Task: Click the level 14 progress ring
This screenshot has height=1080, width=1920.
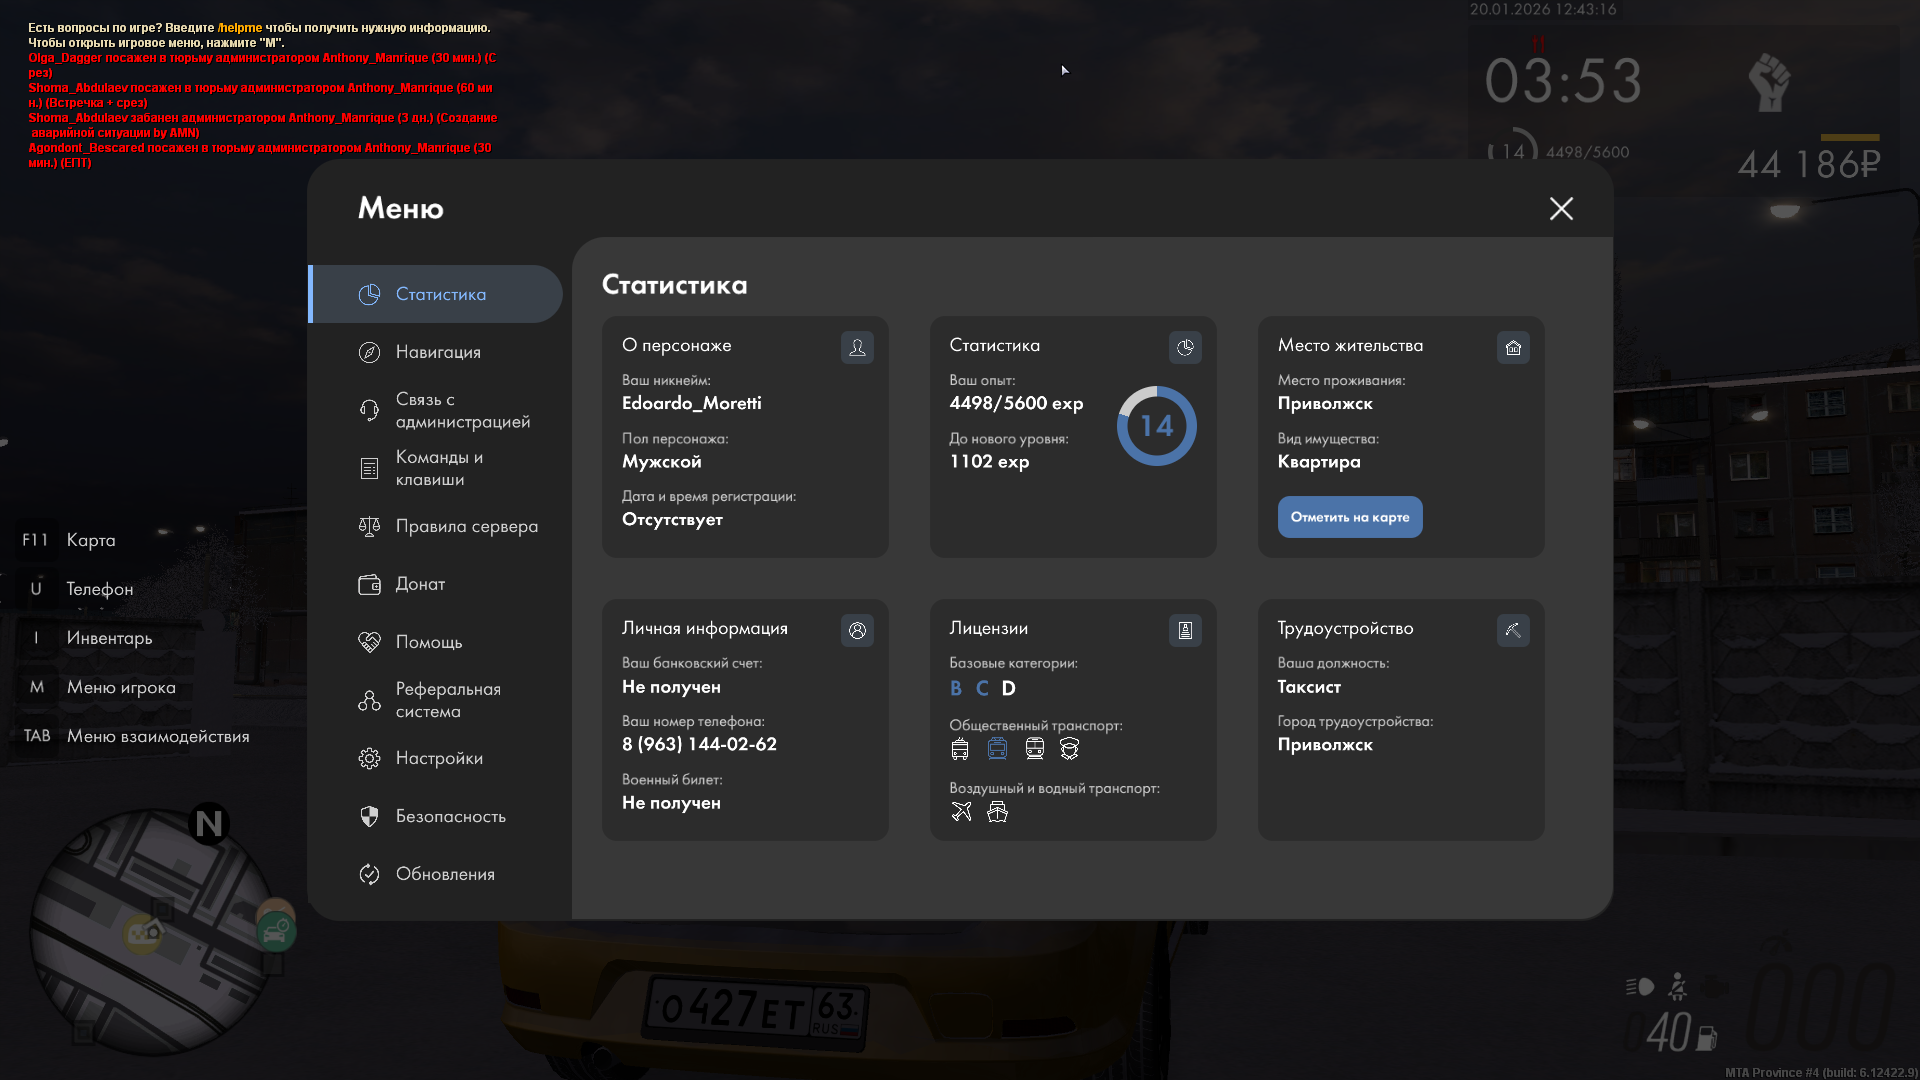Action: click(1156, 426)
